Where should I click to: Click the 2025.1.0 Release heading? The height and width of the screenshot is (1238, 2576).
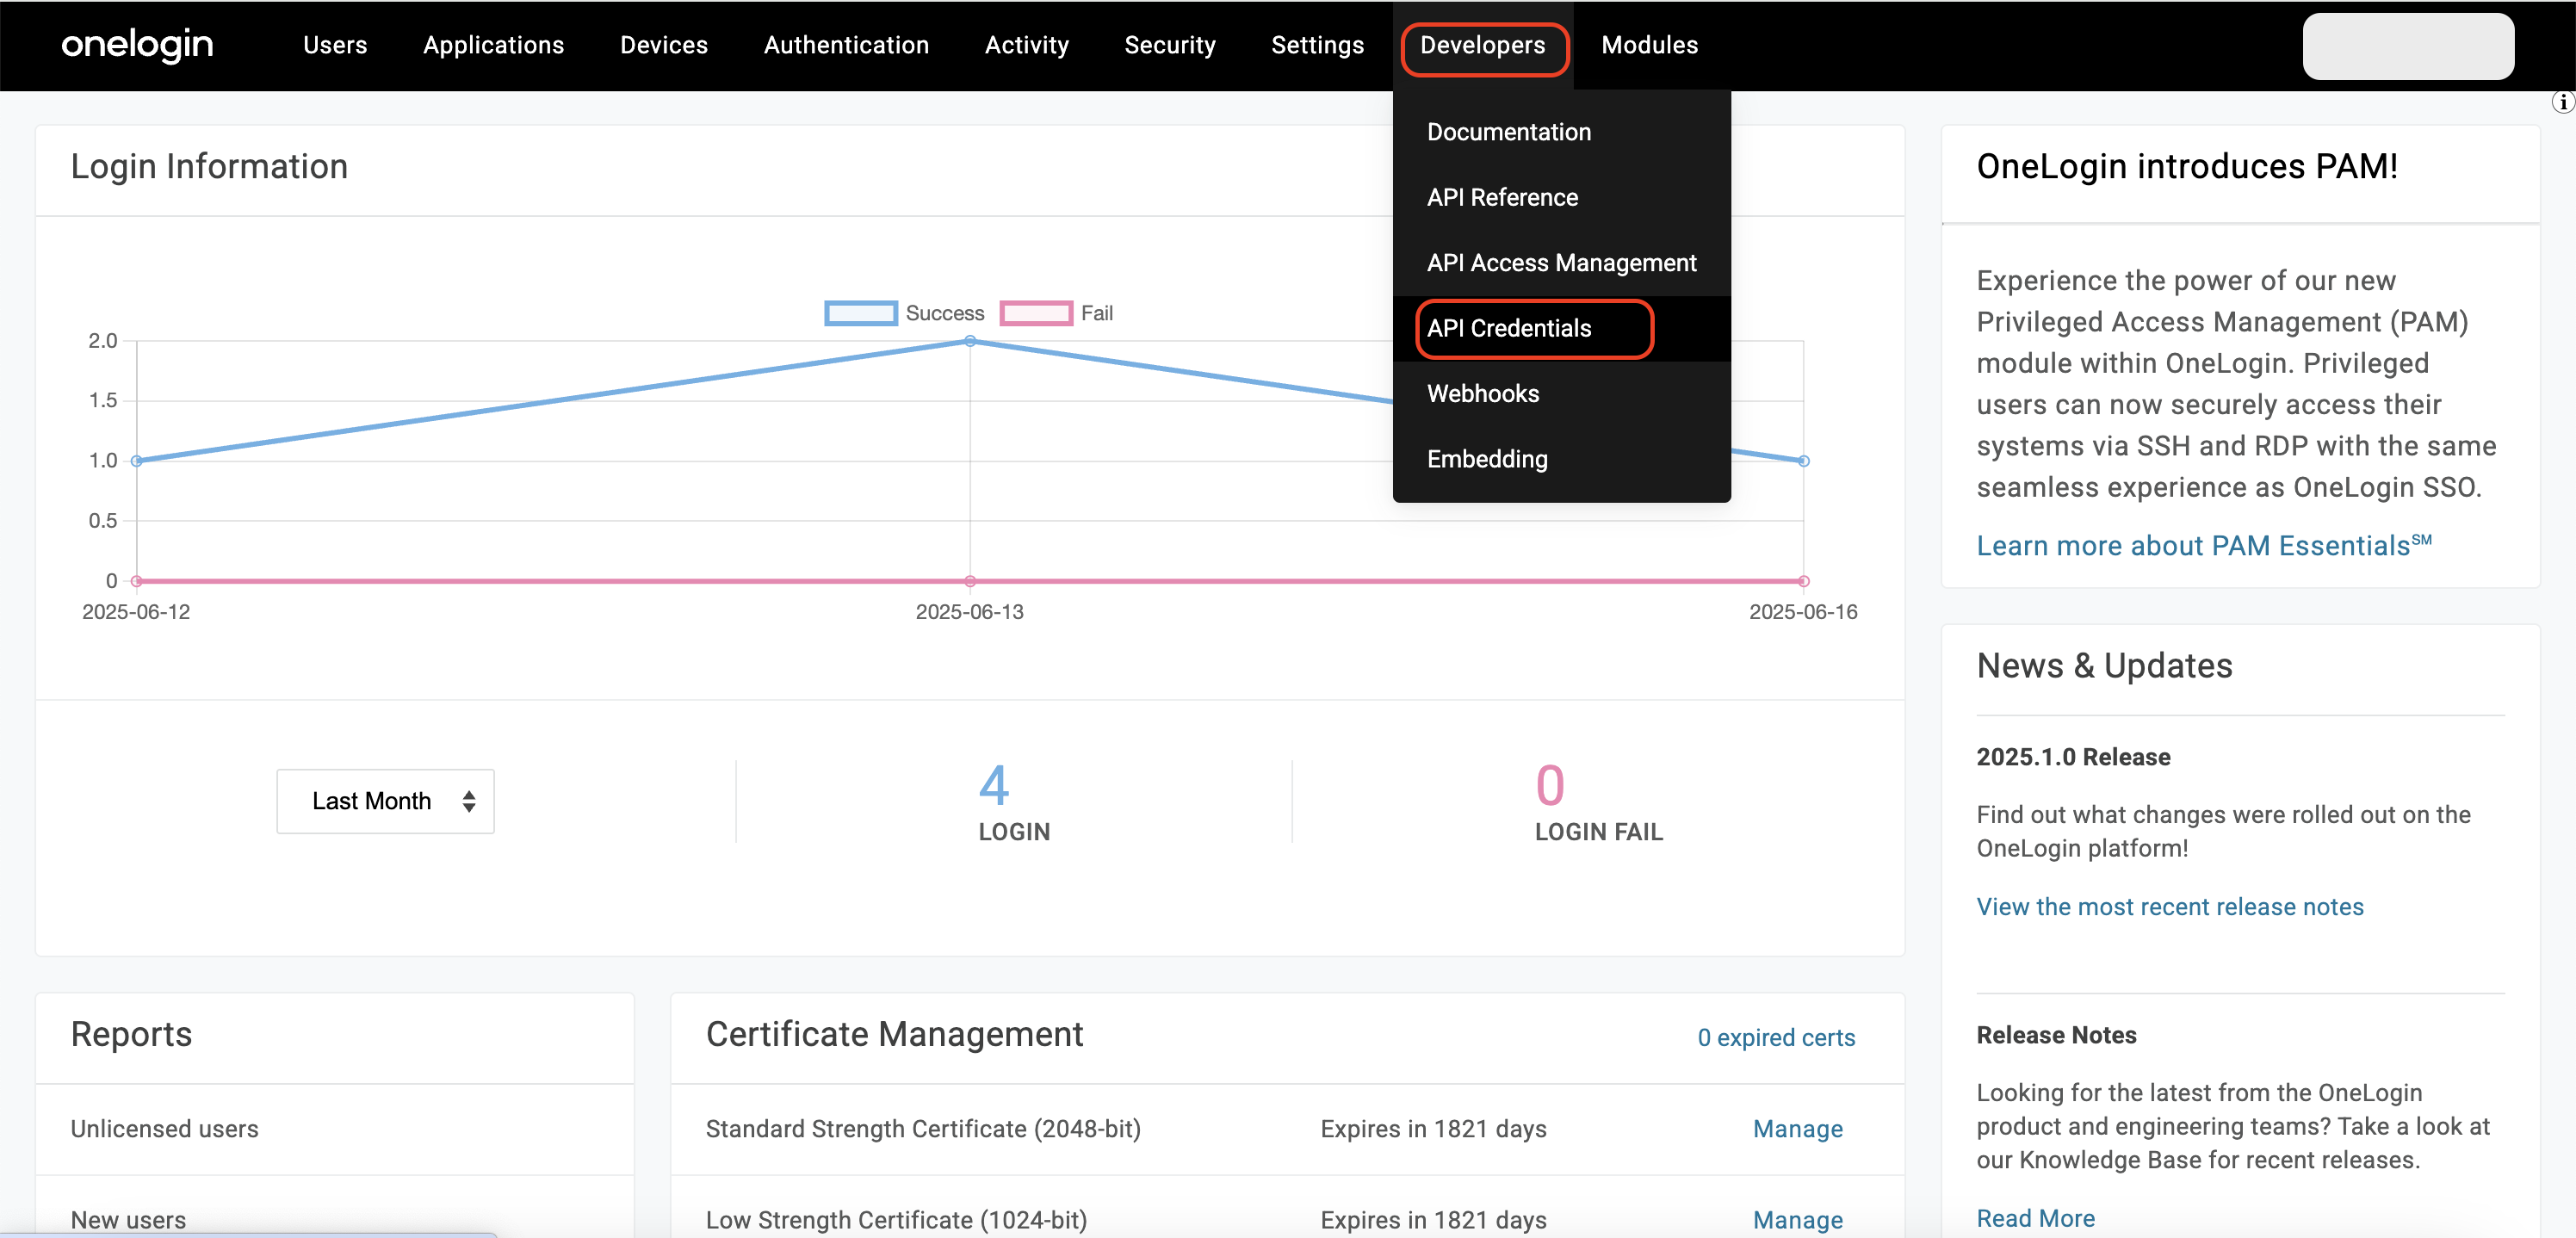pos(2073,757)
